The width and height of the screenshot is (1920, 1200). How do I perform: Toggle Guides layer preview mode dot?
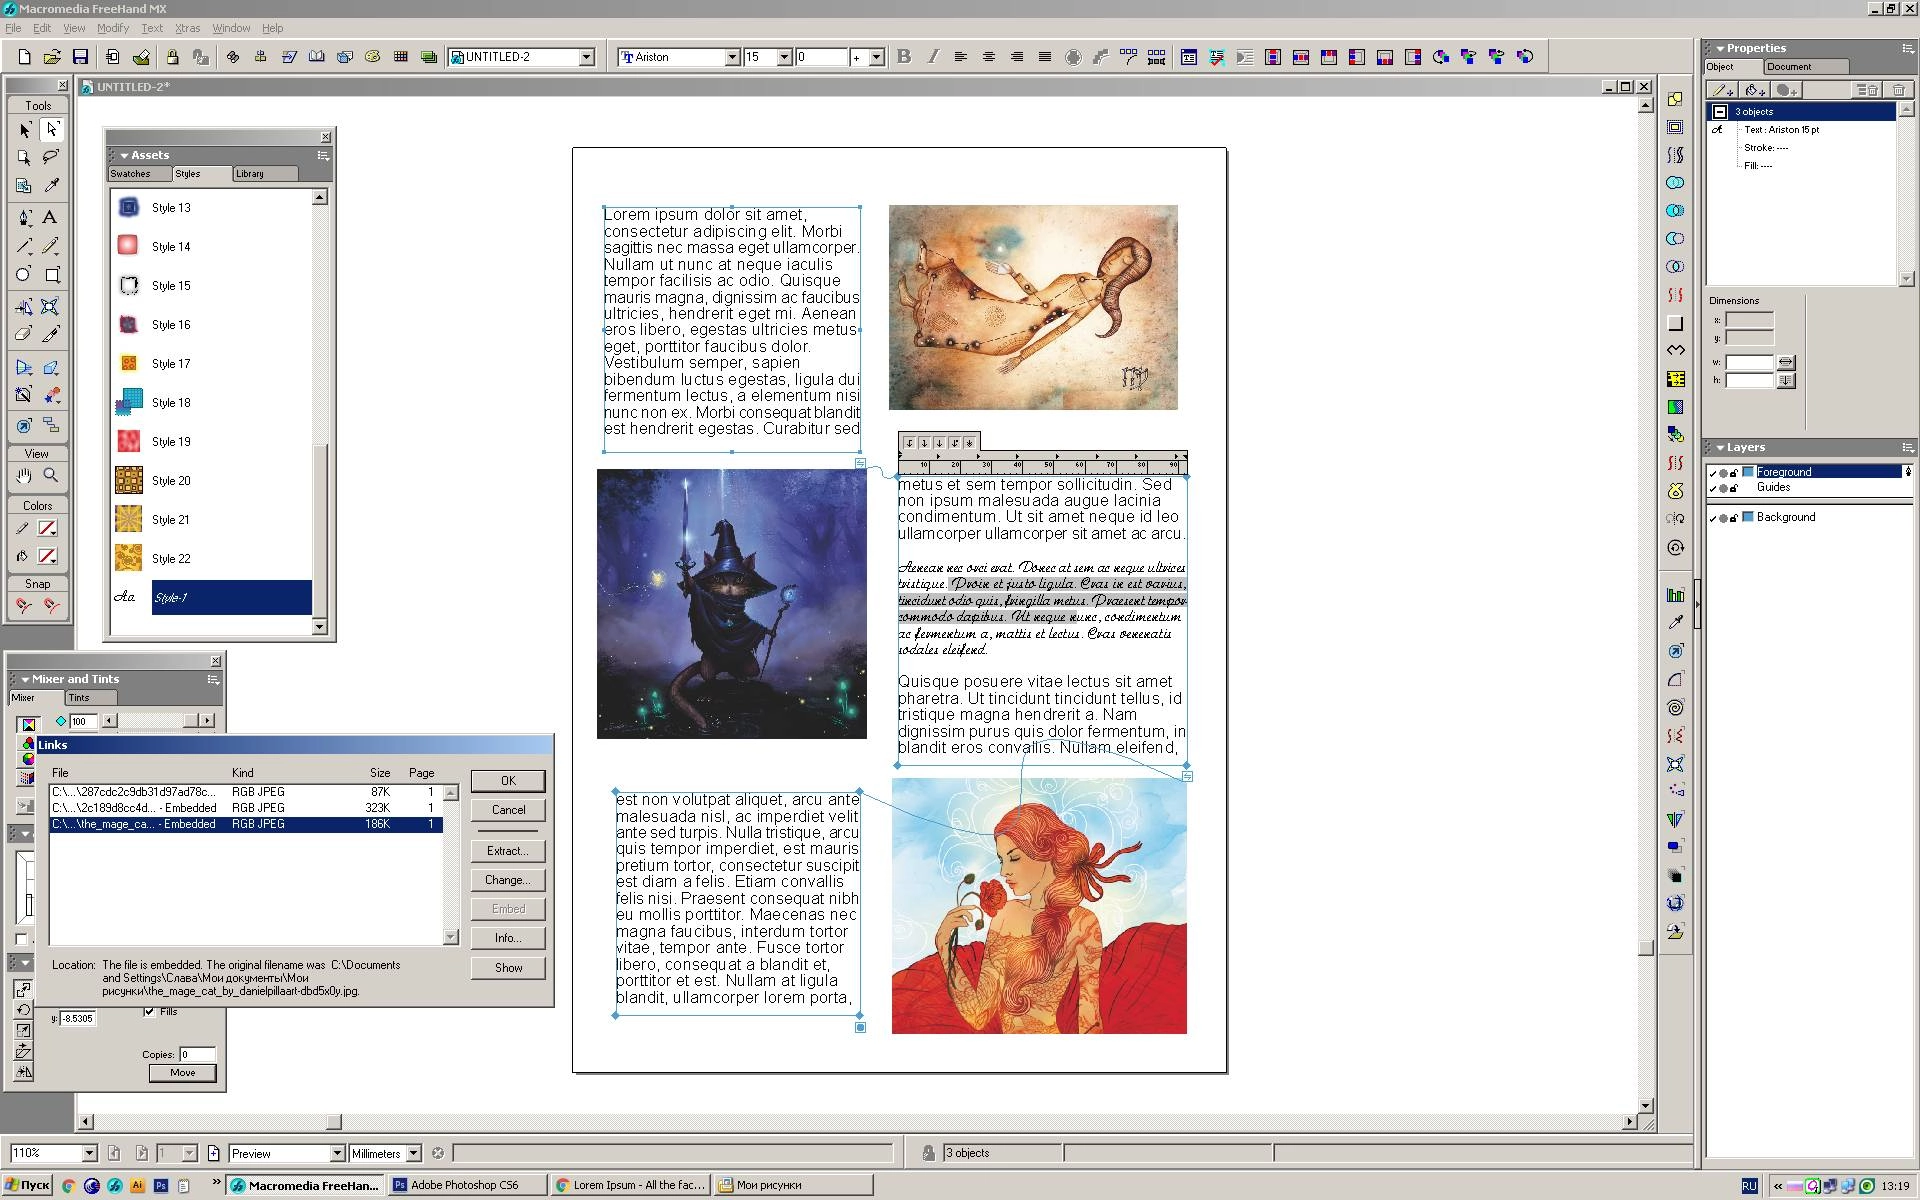tap(1724, 488)
